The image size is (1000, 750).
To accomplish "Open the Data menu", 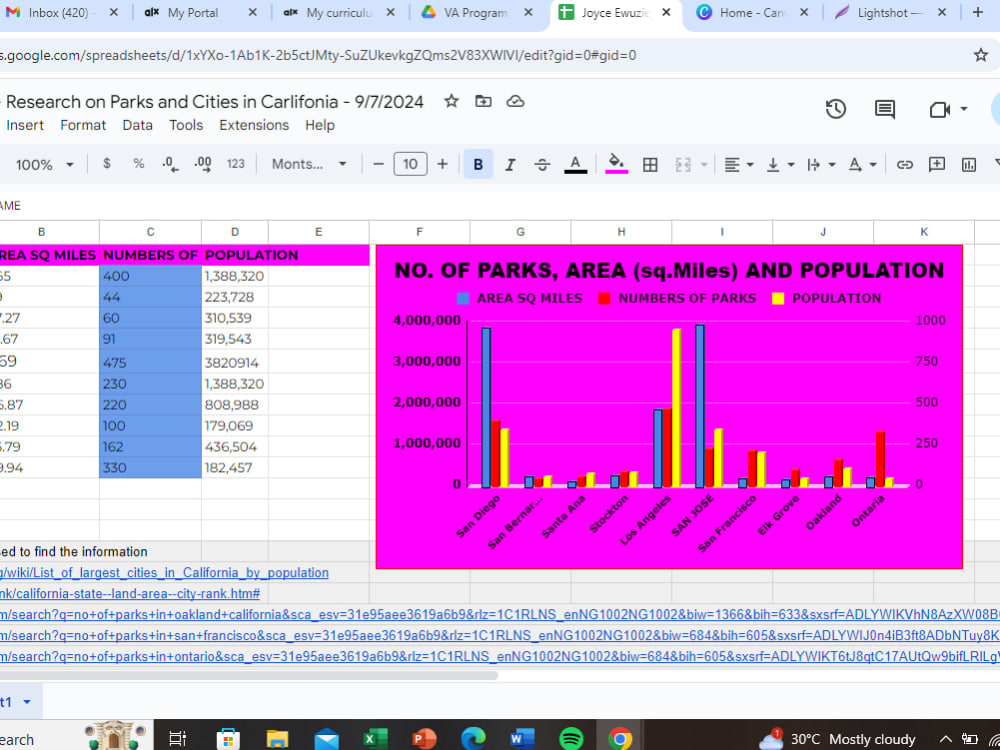I will click(137, 125).
